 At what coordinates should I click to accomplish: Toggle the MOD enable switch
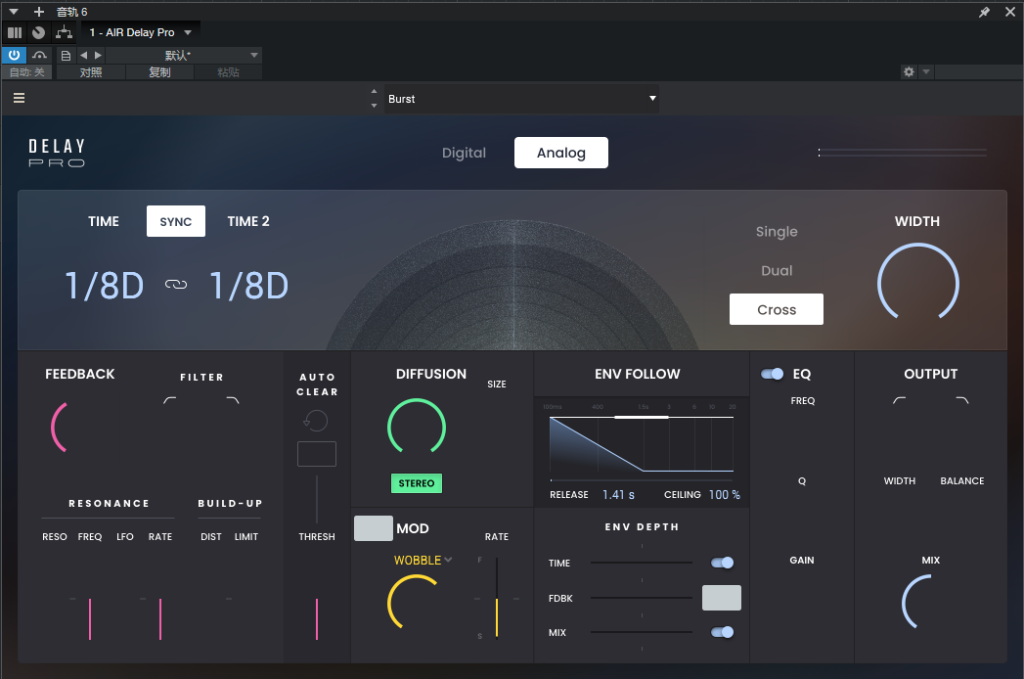coord(374,528)
